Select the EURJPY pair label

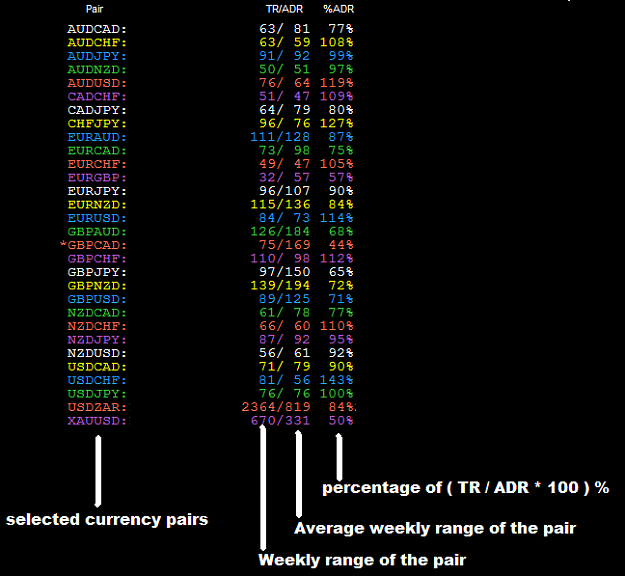point(97,191)
